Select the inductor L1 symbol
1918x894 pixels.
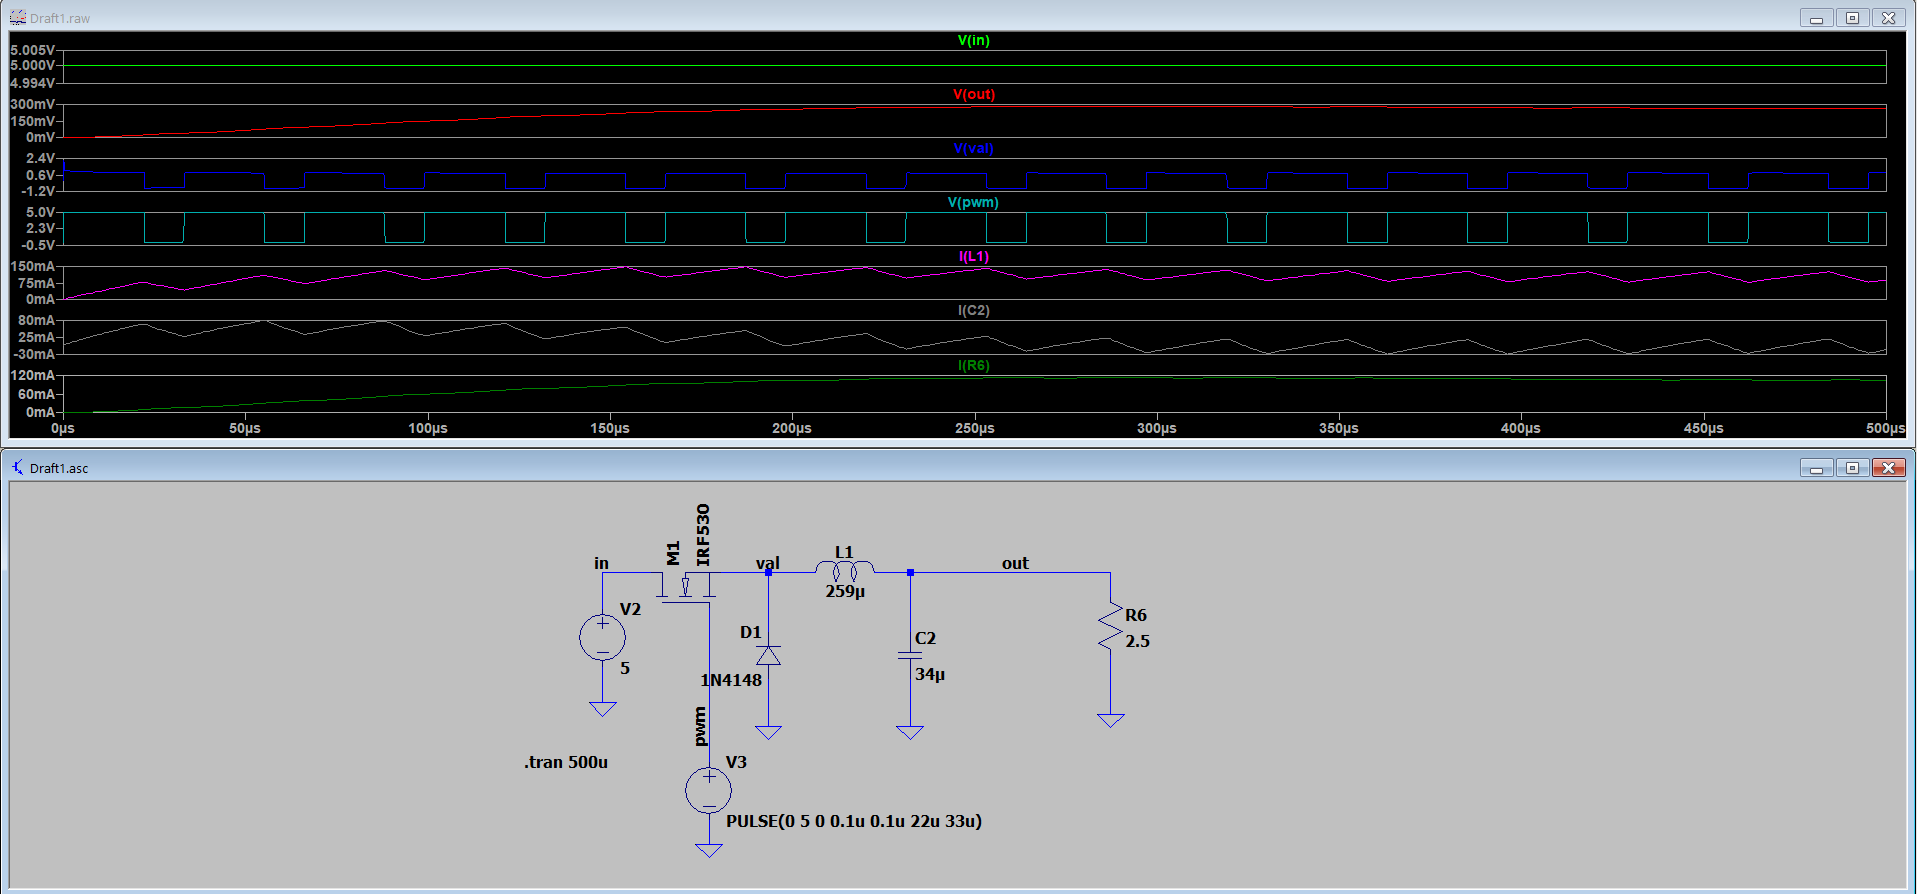tap(845, 571)
